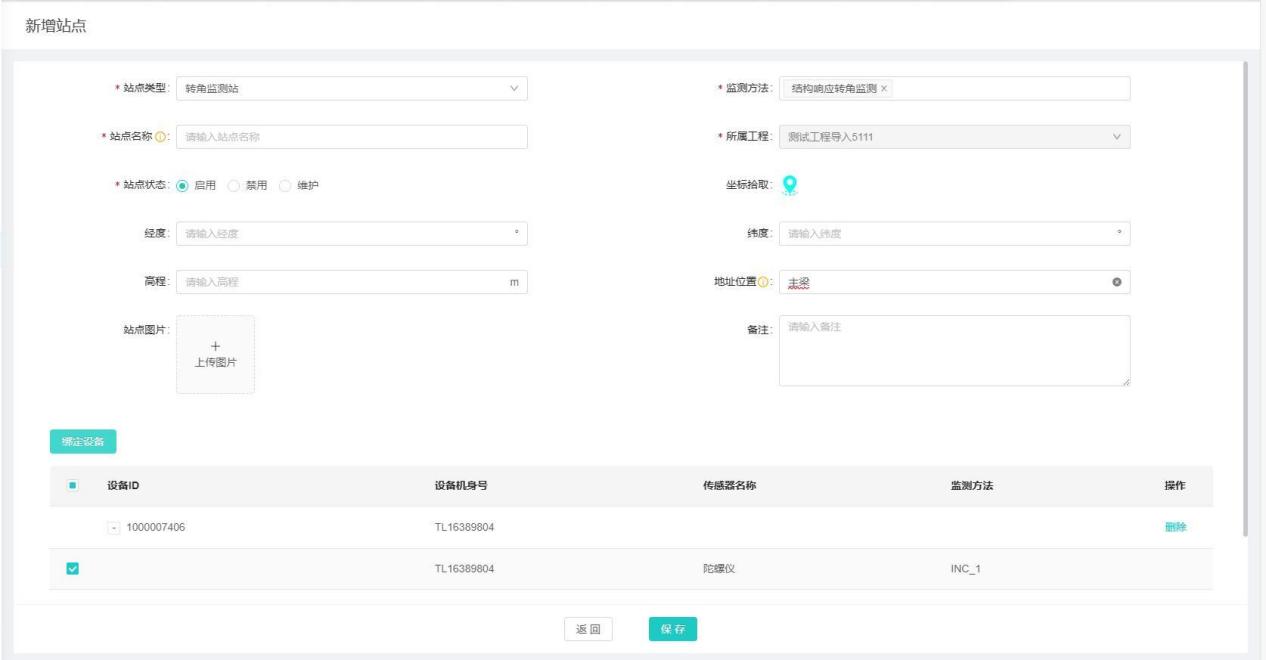Open the 站点类型 dropdown
The image size is (1266, 660).
click(351, 89)
